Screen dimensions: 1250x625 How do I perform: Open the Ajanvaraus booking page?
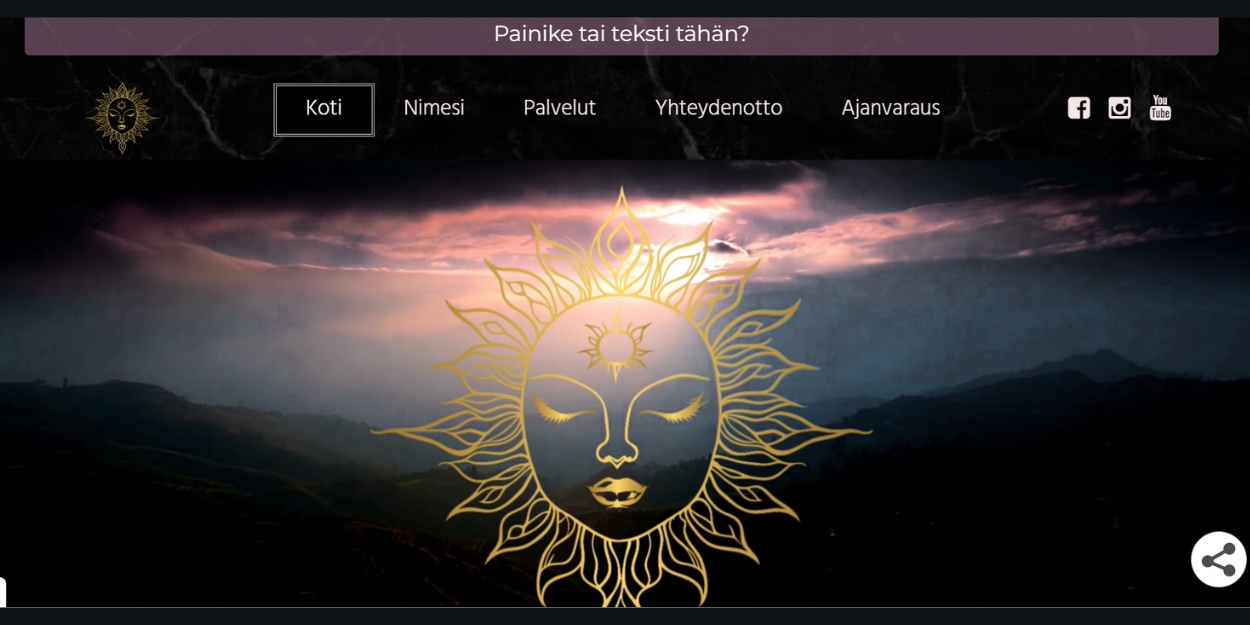coord(891,108)
